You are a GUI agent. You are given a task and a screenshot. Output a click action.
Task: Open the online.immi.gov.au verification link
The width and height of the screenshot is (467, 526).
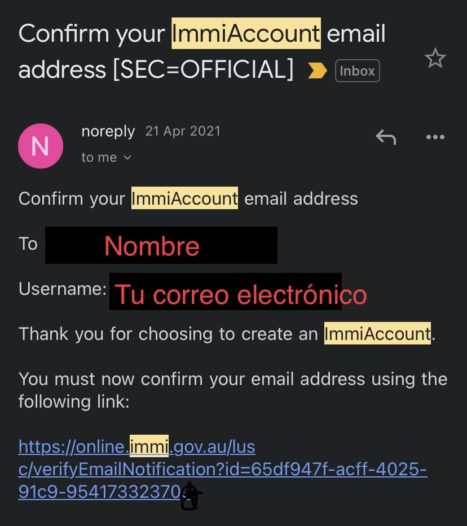pyautogui.click(x=137, y=446)
